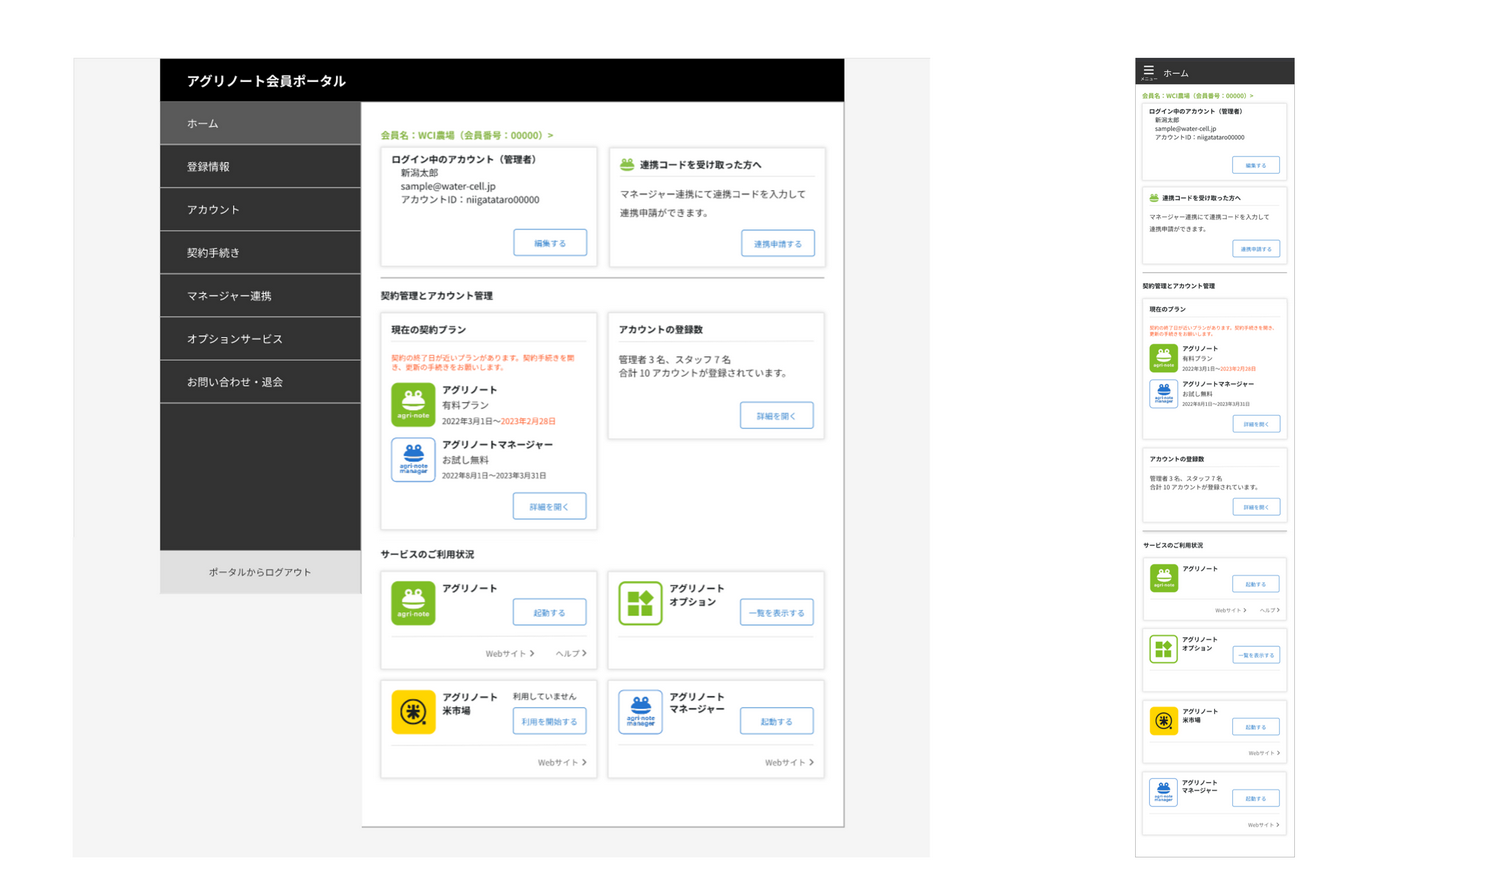Click member name link 会員名:WCI農場 in mobile layout
This screenshot has height=896, width=1500.
(x=1197, y=96)
